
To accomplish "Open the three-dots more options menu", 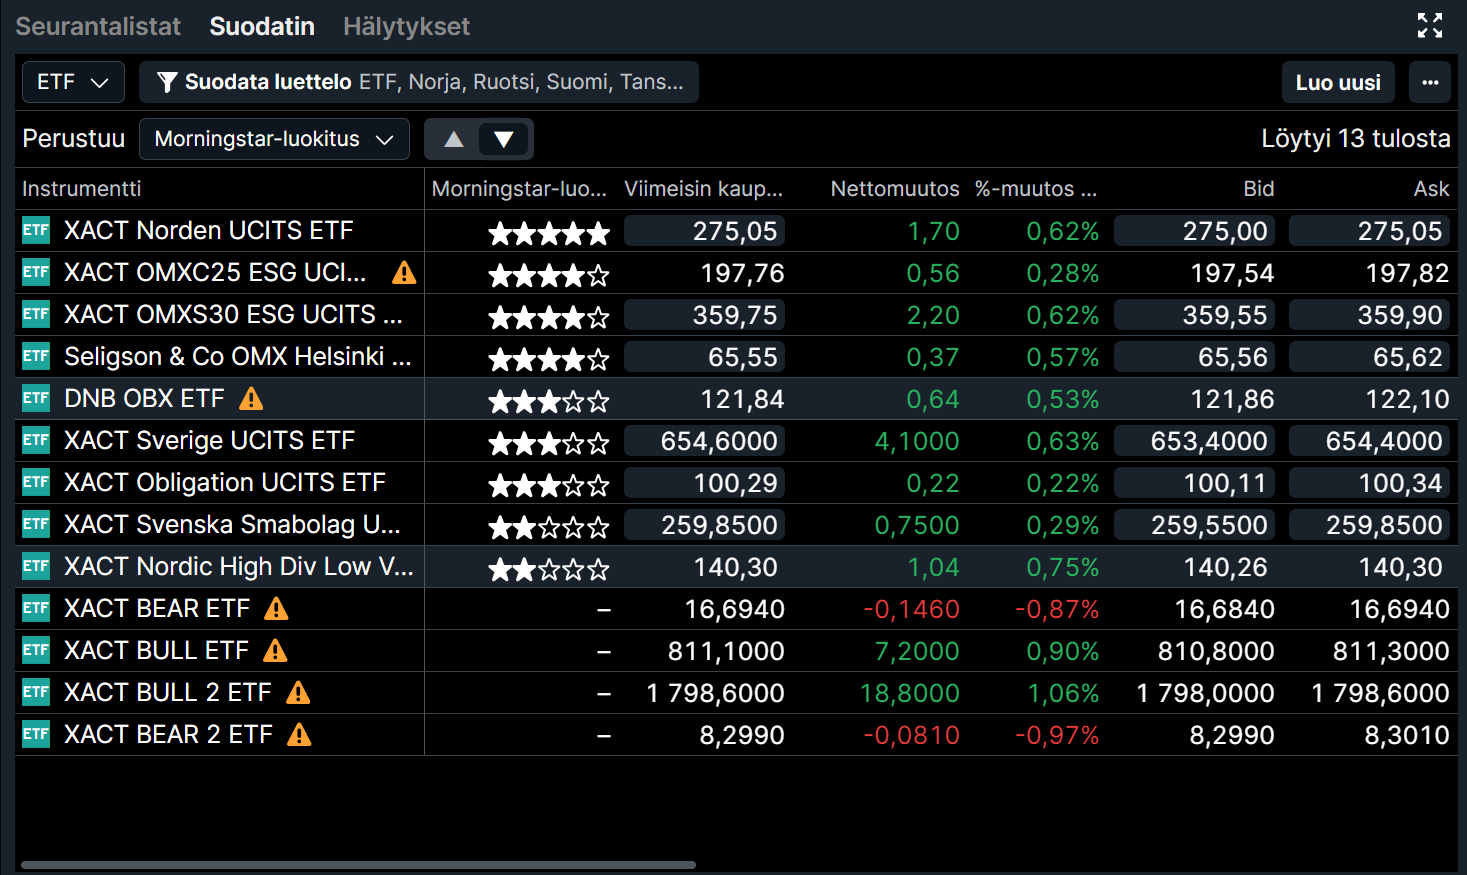I will point(1430,82).
